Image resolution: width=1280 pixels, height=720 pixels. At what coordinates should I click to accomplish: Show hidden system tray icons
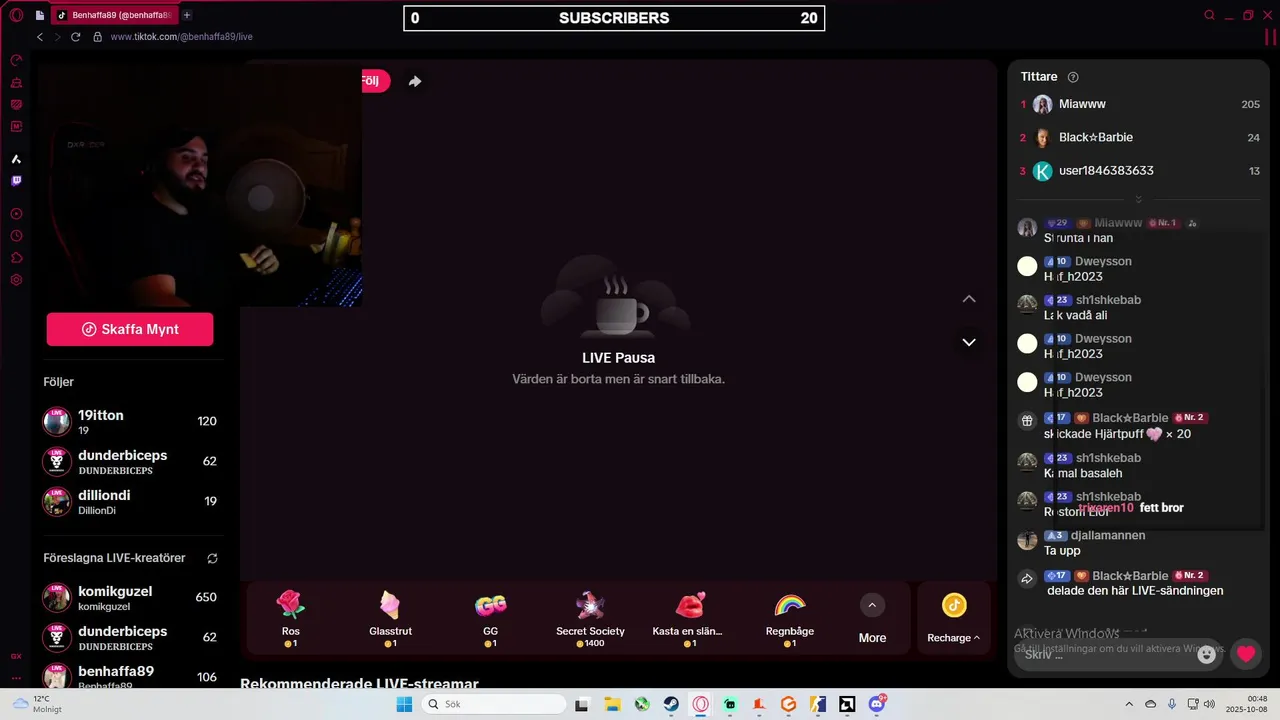pyautogui.click(x=1129, y=704)
